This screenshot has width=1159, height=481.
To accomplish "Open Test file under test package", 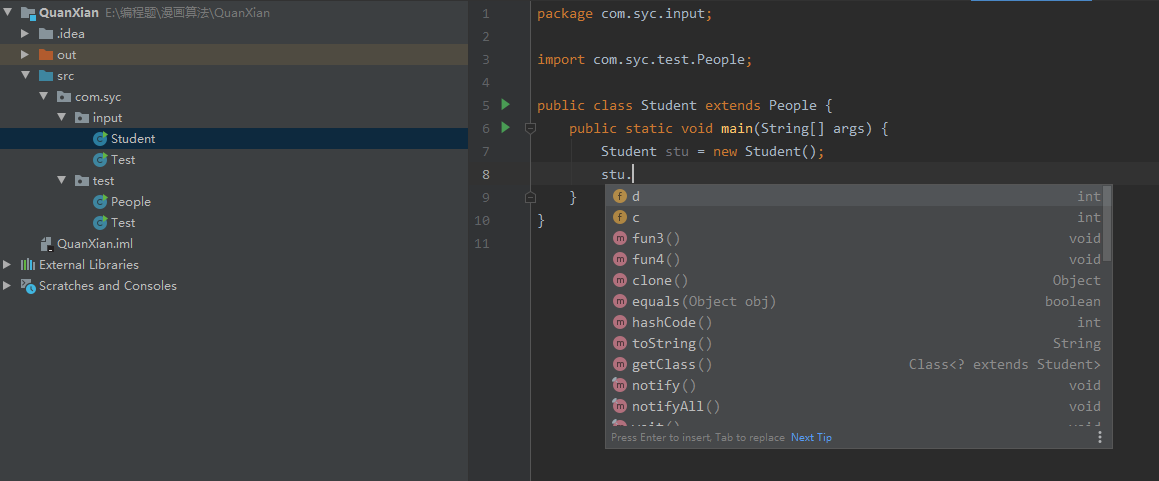I will [x=123, y=223].
